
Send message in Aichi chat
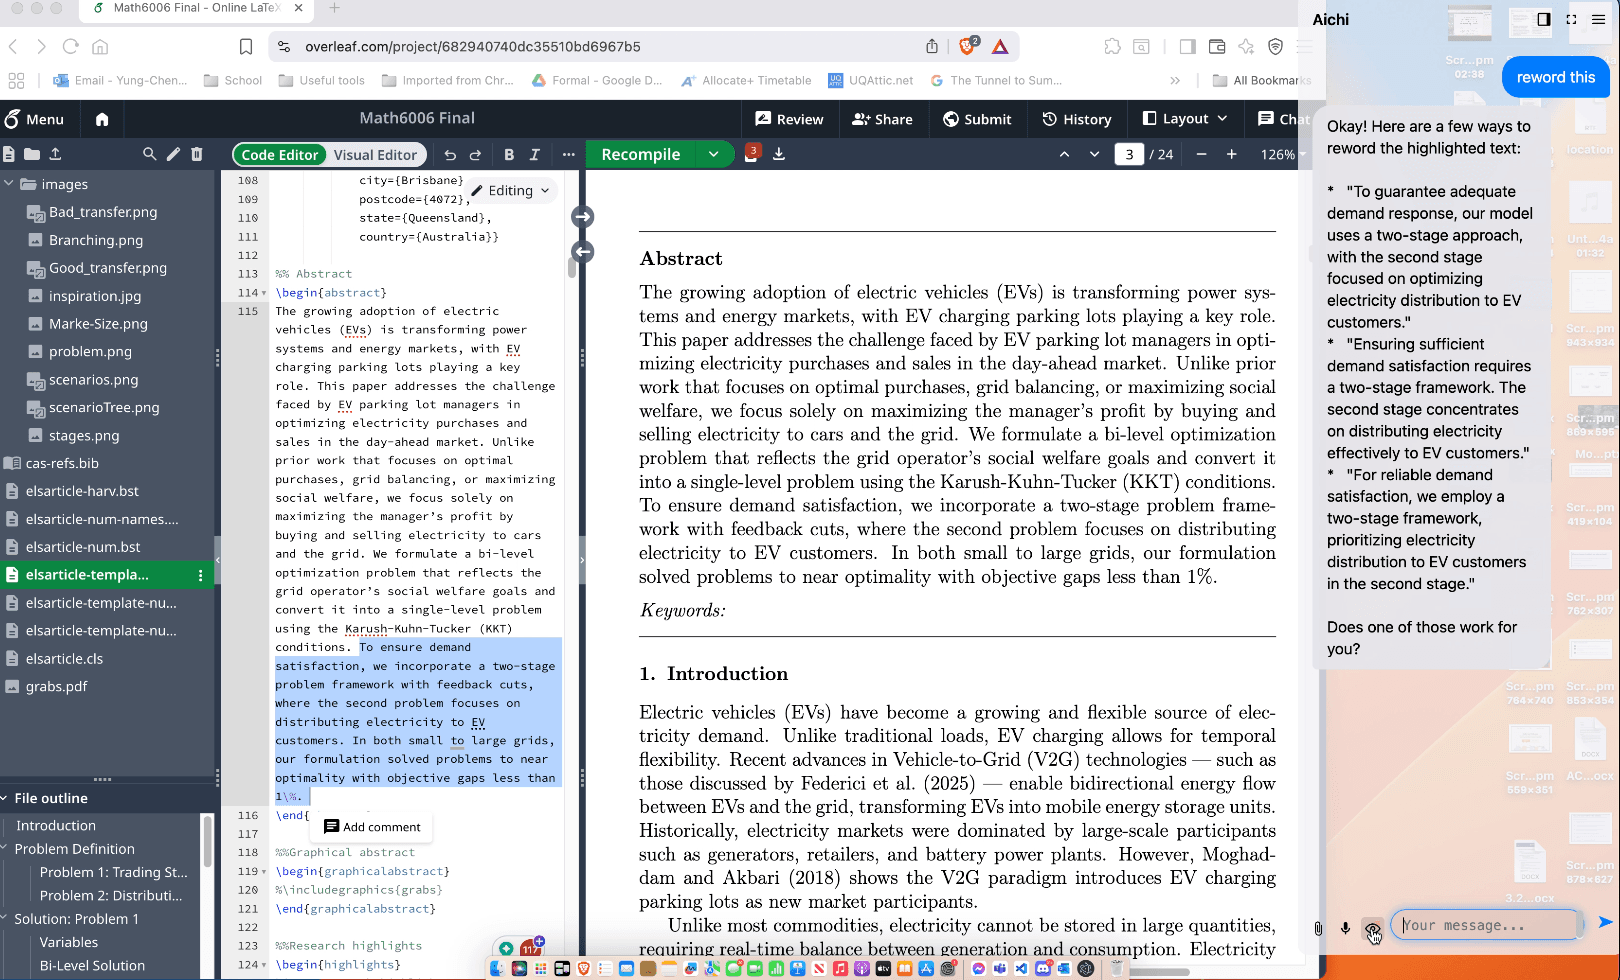pyautogui.click(x=1605, y=922)
